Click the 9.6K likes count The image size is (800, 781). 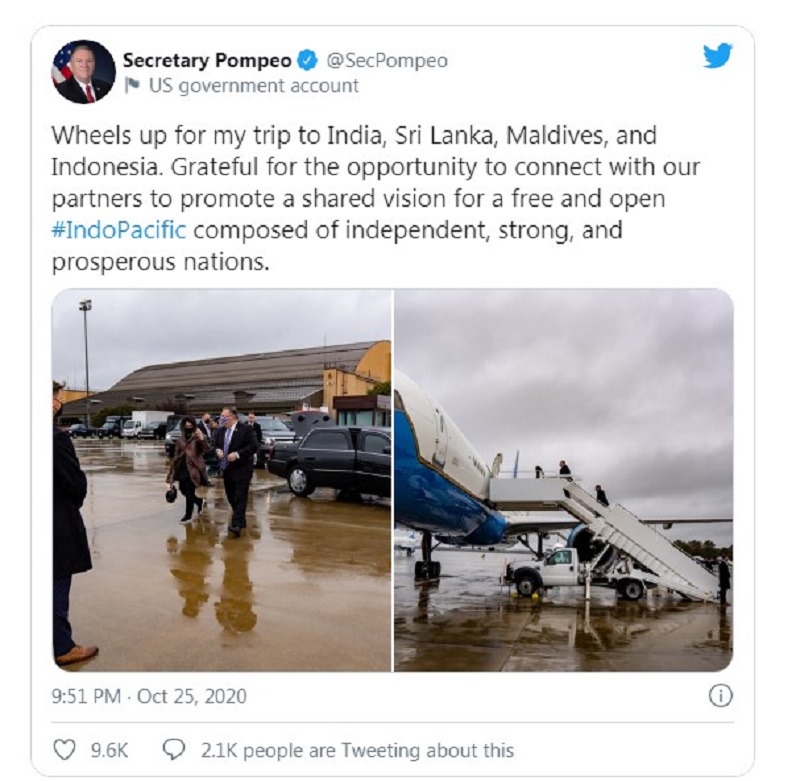[x=110, y=750]
